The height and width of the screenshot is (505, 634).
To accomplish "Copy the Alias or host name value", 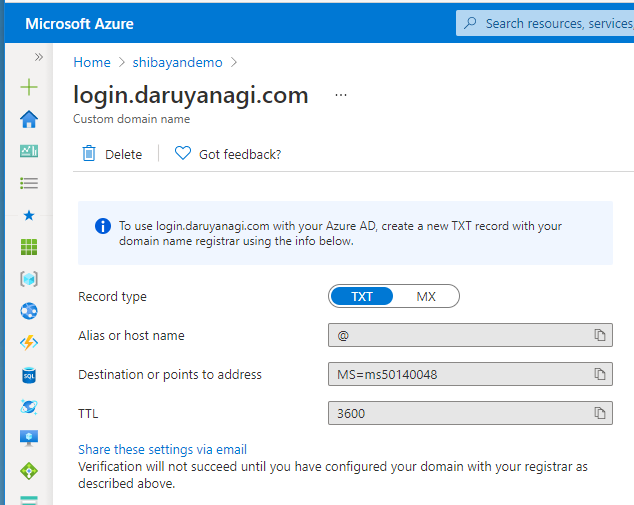I will [x=600, y=335].
